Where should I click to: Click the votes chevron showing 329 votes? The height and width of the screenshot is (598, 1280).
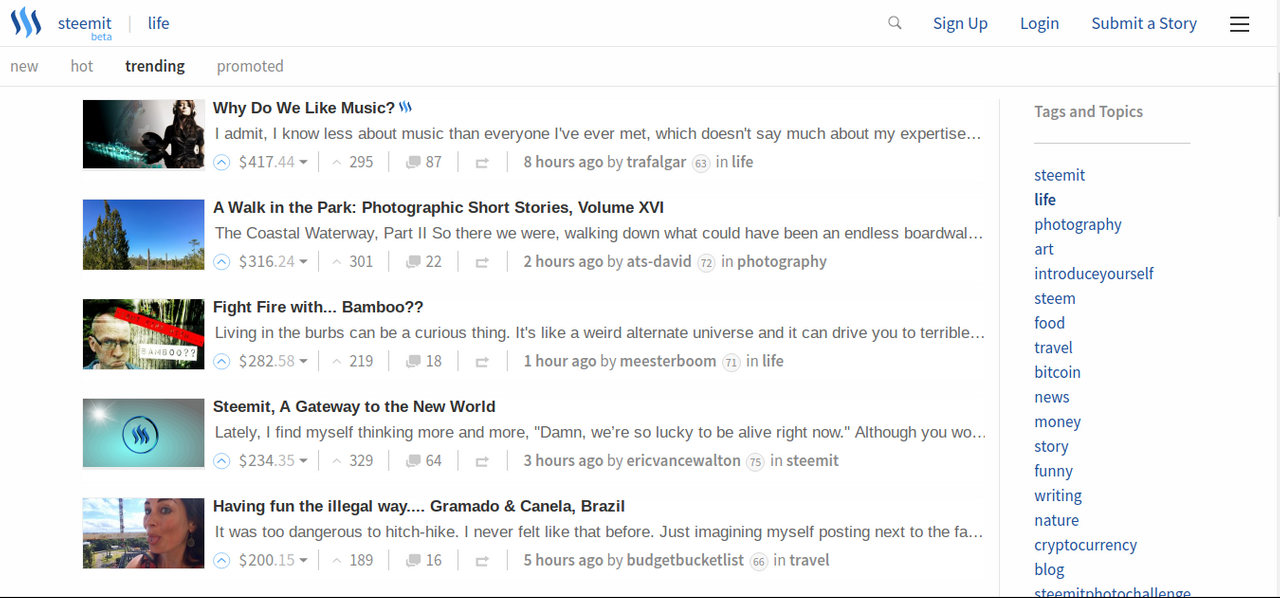[337, 461]
